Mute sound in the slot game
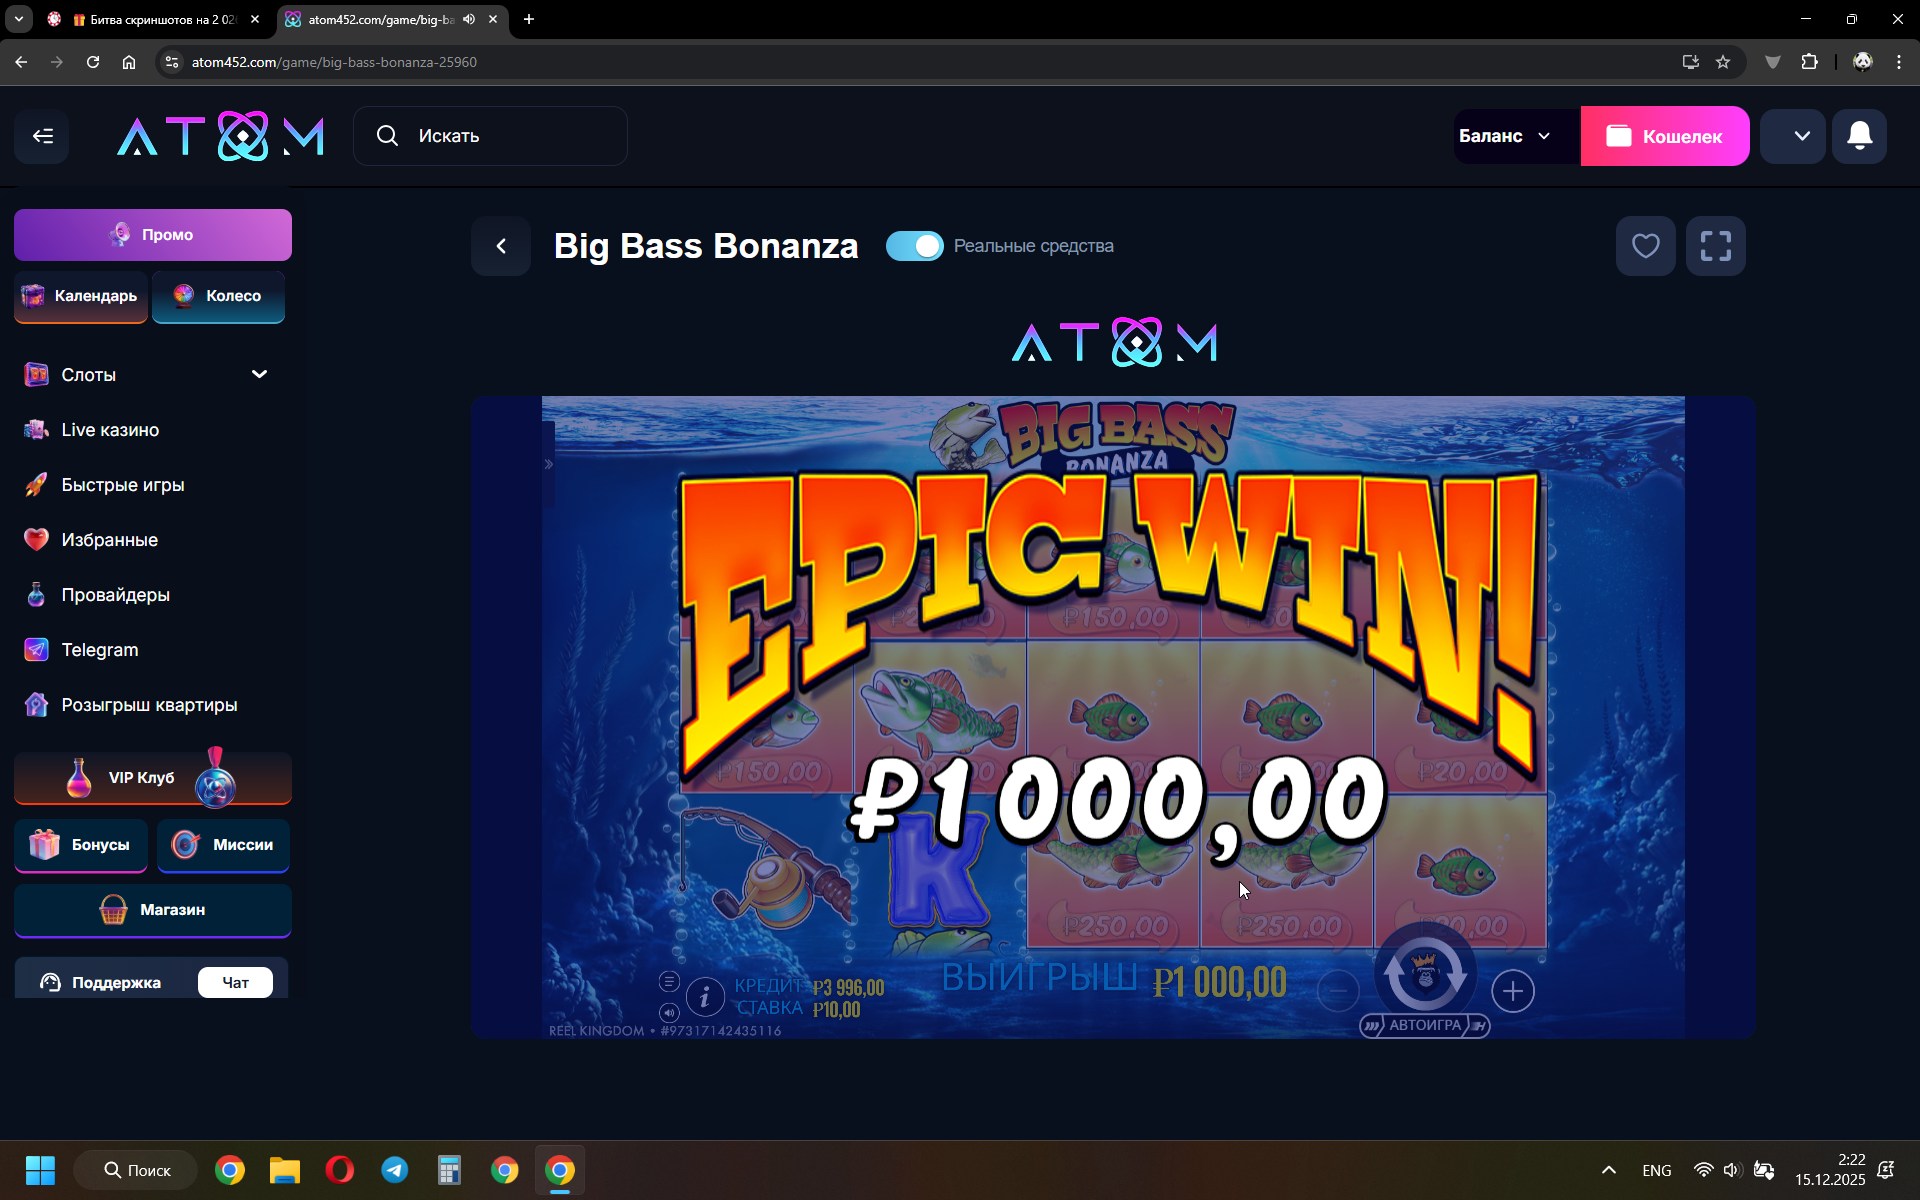 coord(669,1012)
